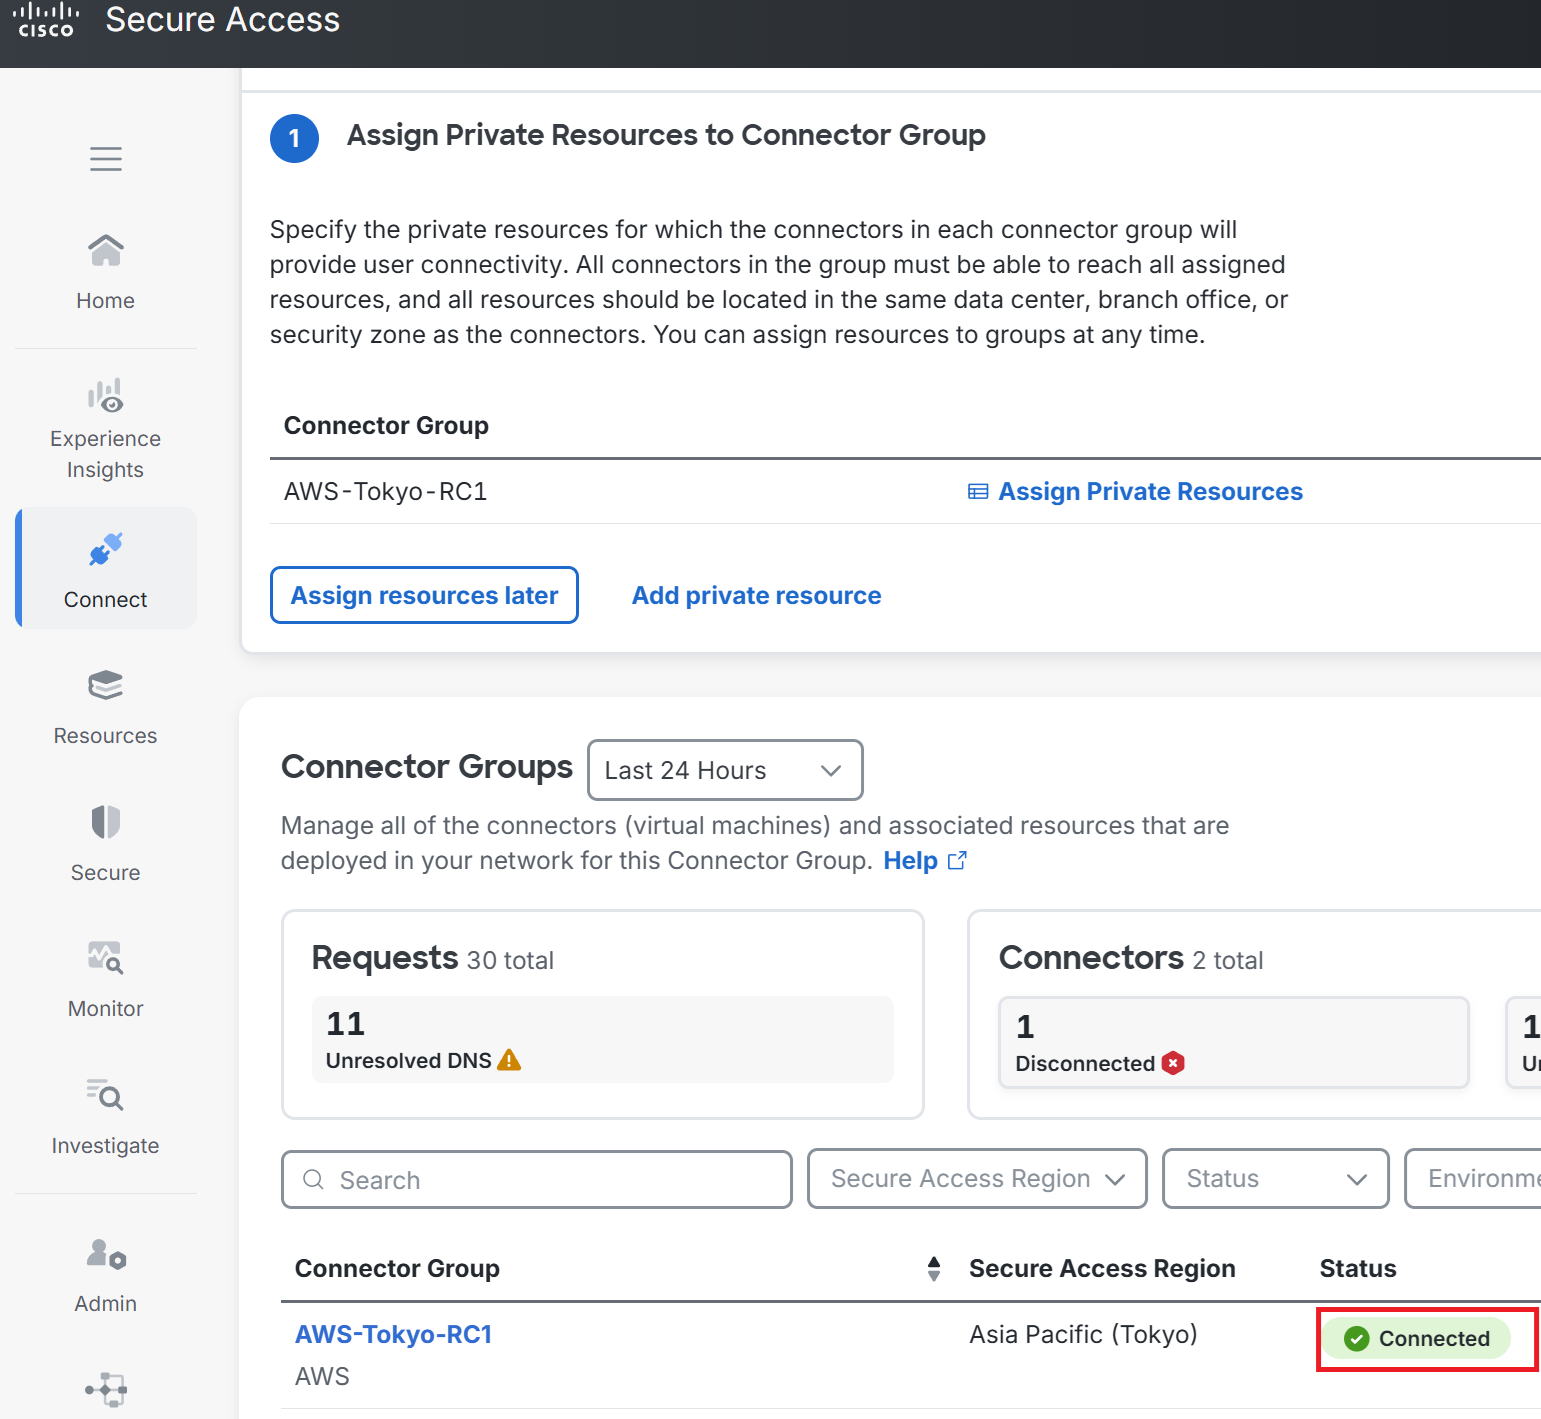Open the Monitor section
The height and width of the screenshot is (1419, 1541).
(x=105, y=981)
